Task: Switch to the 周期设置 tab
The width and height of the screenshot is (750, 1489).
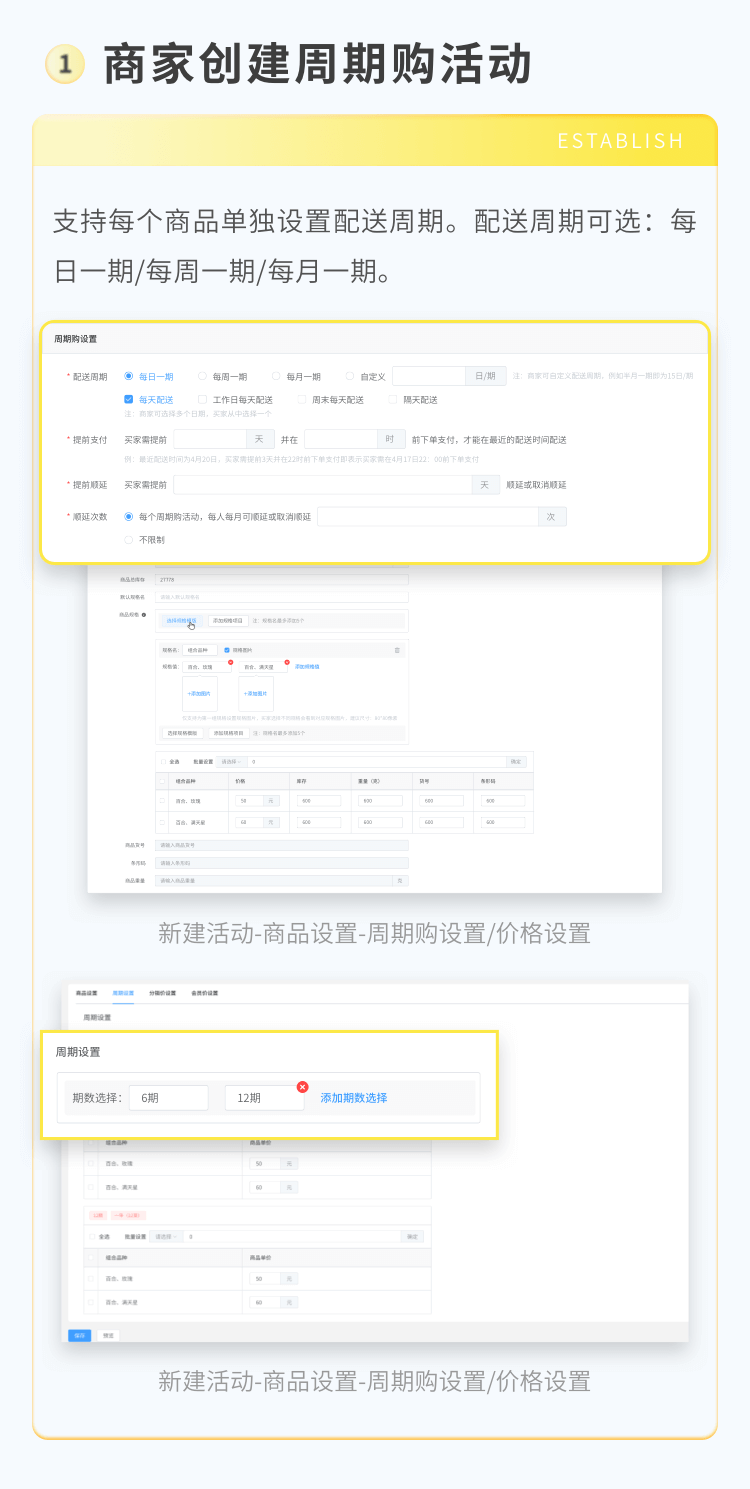Action: pos(123,993)
